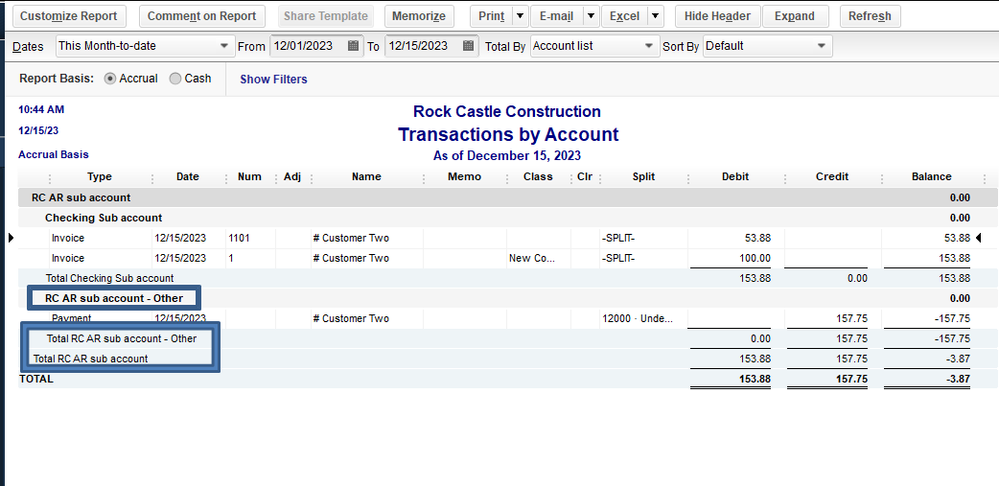Click the Expand button

point(794,16)
